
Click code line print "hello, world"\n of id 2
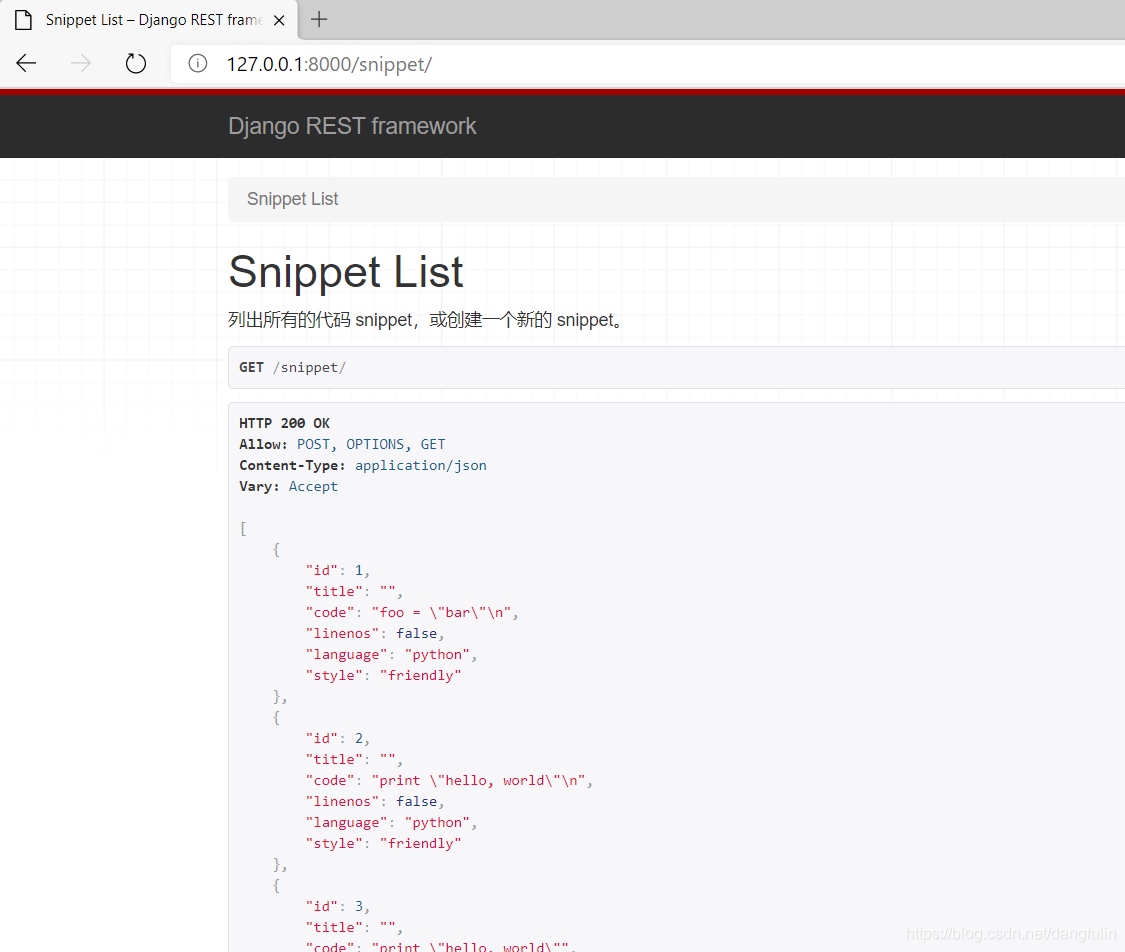[449, 781]
